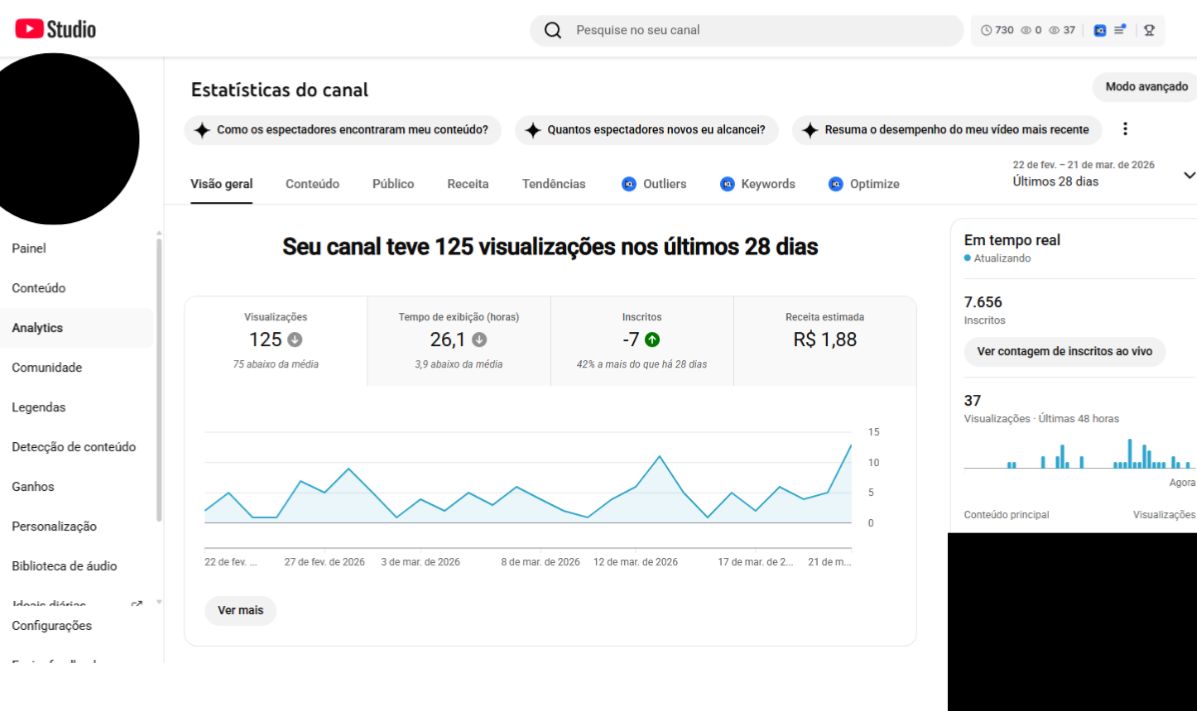Click the real-time 48 hours bar chart
Image resolution: width=1197 pixels, height=711 pixels.
pyautogui.click(x=1078, y=454)
